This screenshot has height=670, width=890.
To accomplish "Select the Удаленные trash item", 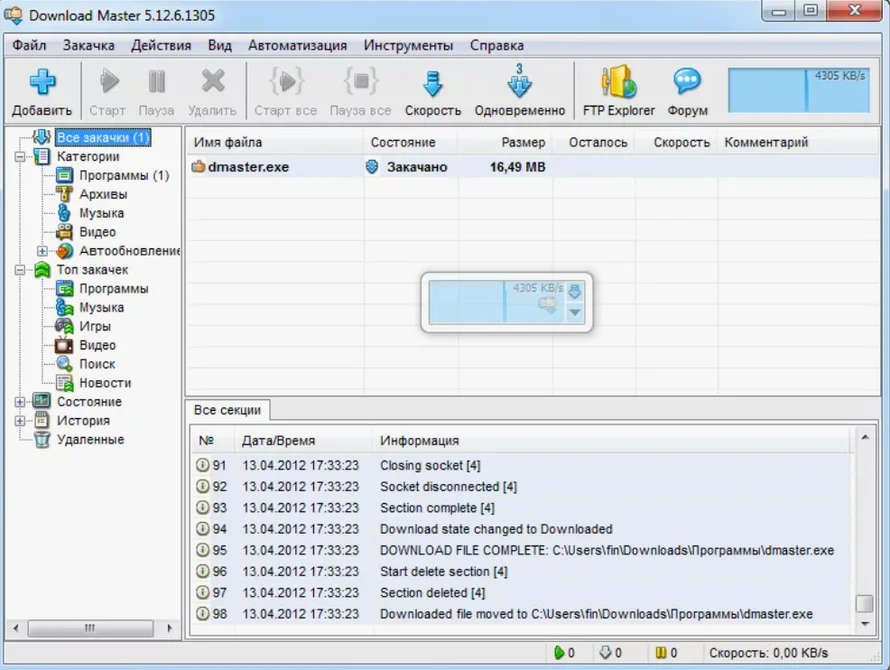I will click(90, 439).
